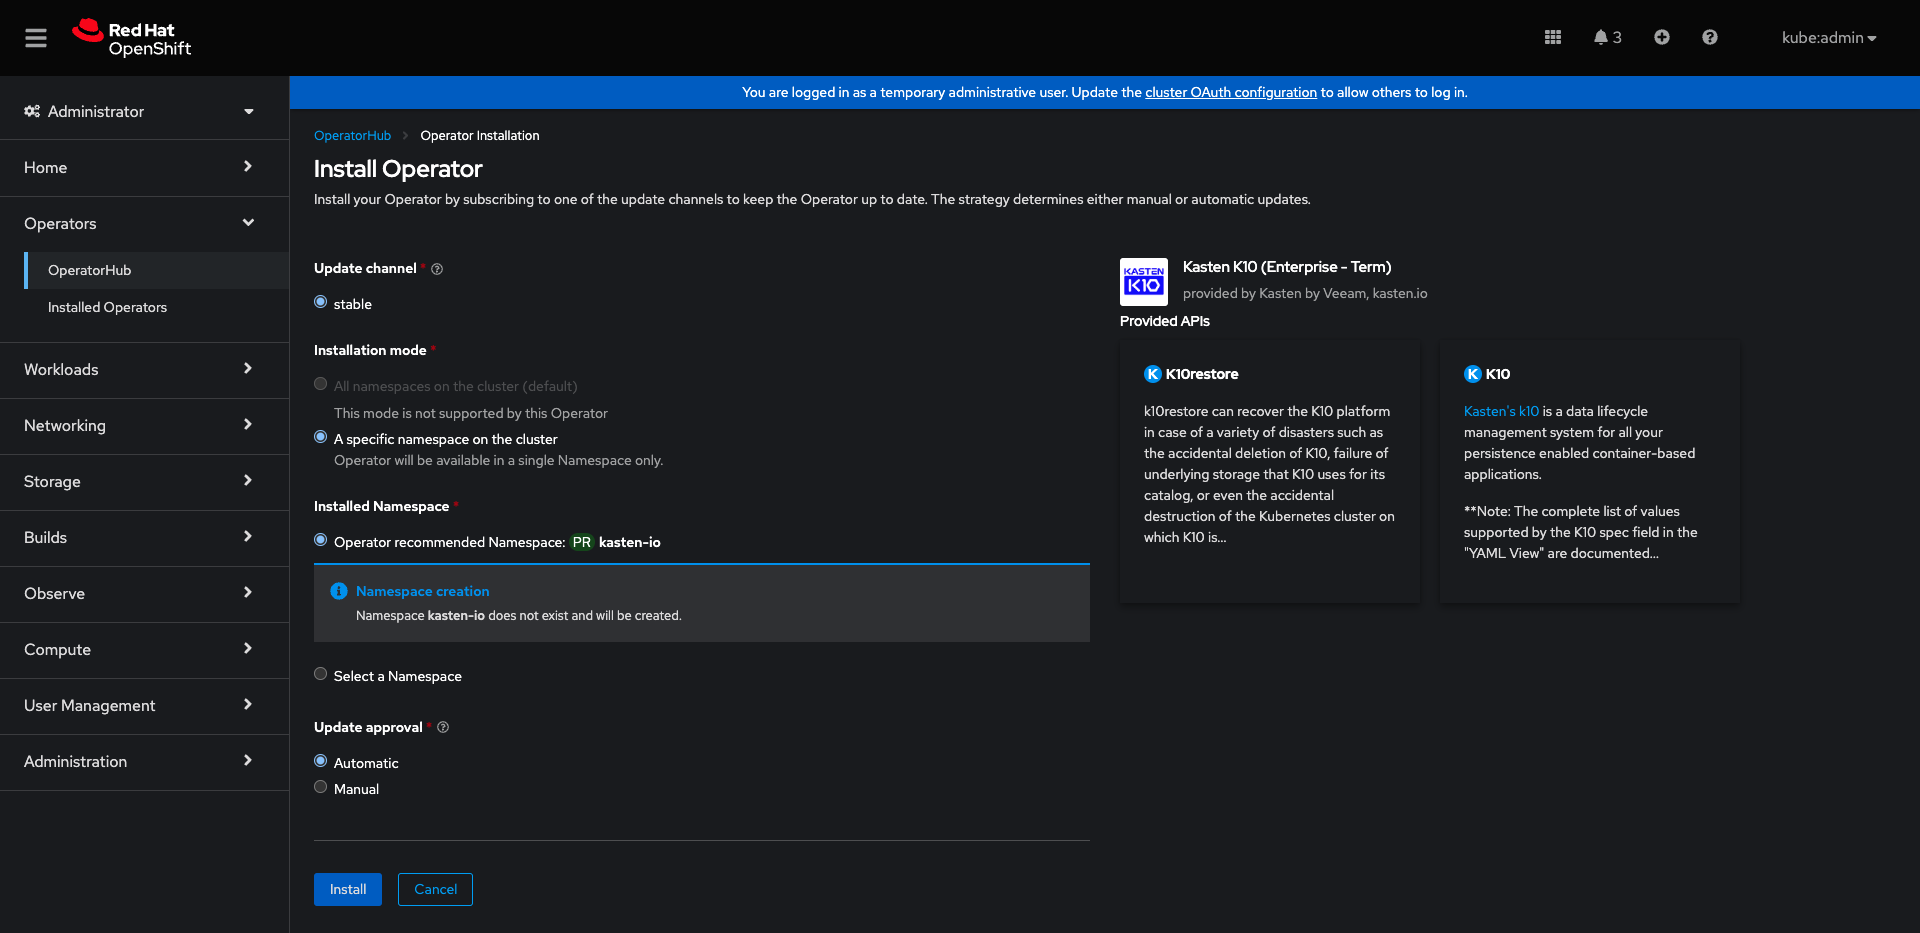Select the stable update channel
Image resolution: width=1920 pixels, height=933 pixels.
coord(321,302)
